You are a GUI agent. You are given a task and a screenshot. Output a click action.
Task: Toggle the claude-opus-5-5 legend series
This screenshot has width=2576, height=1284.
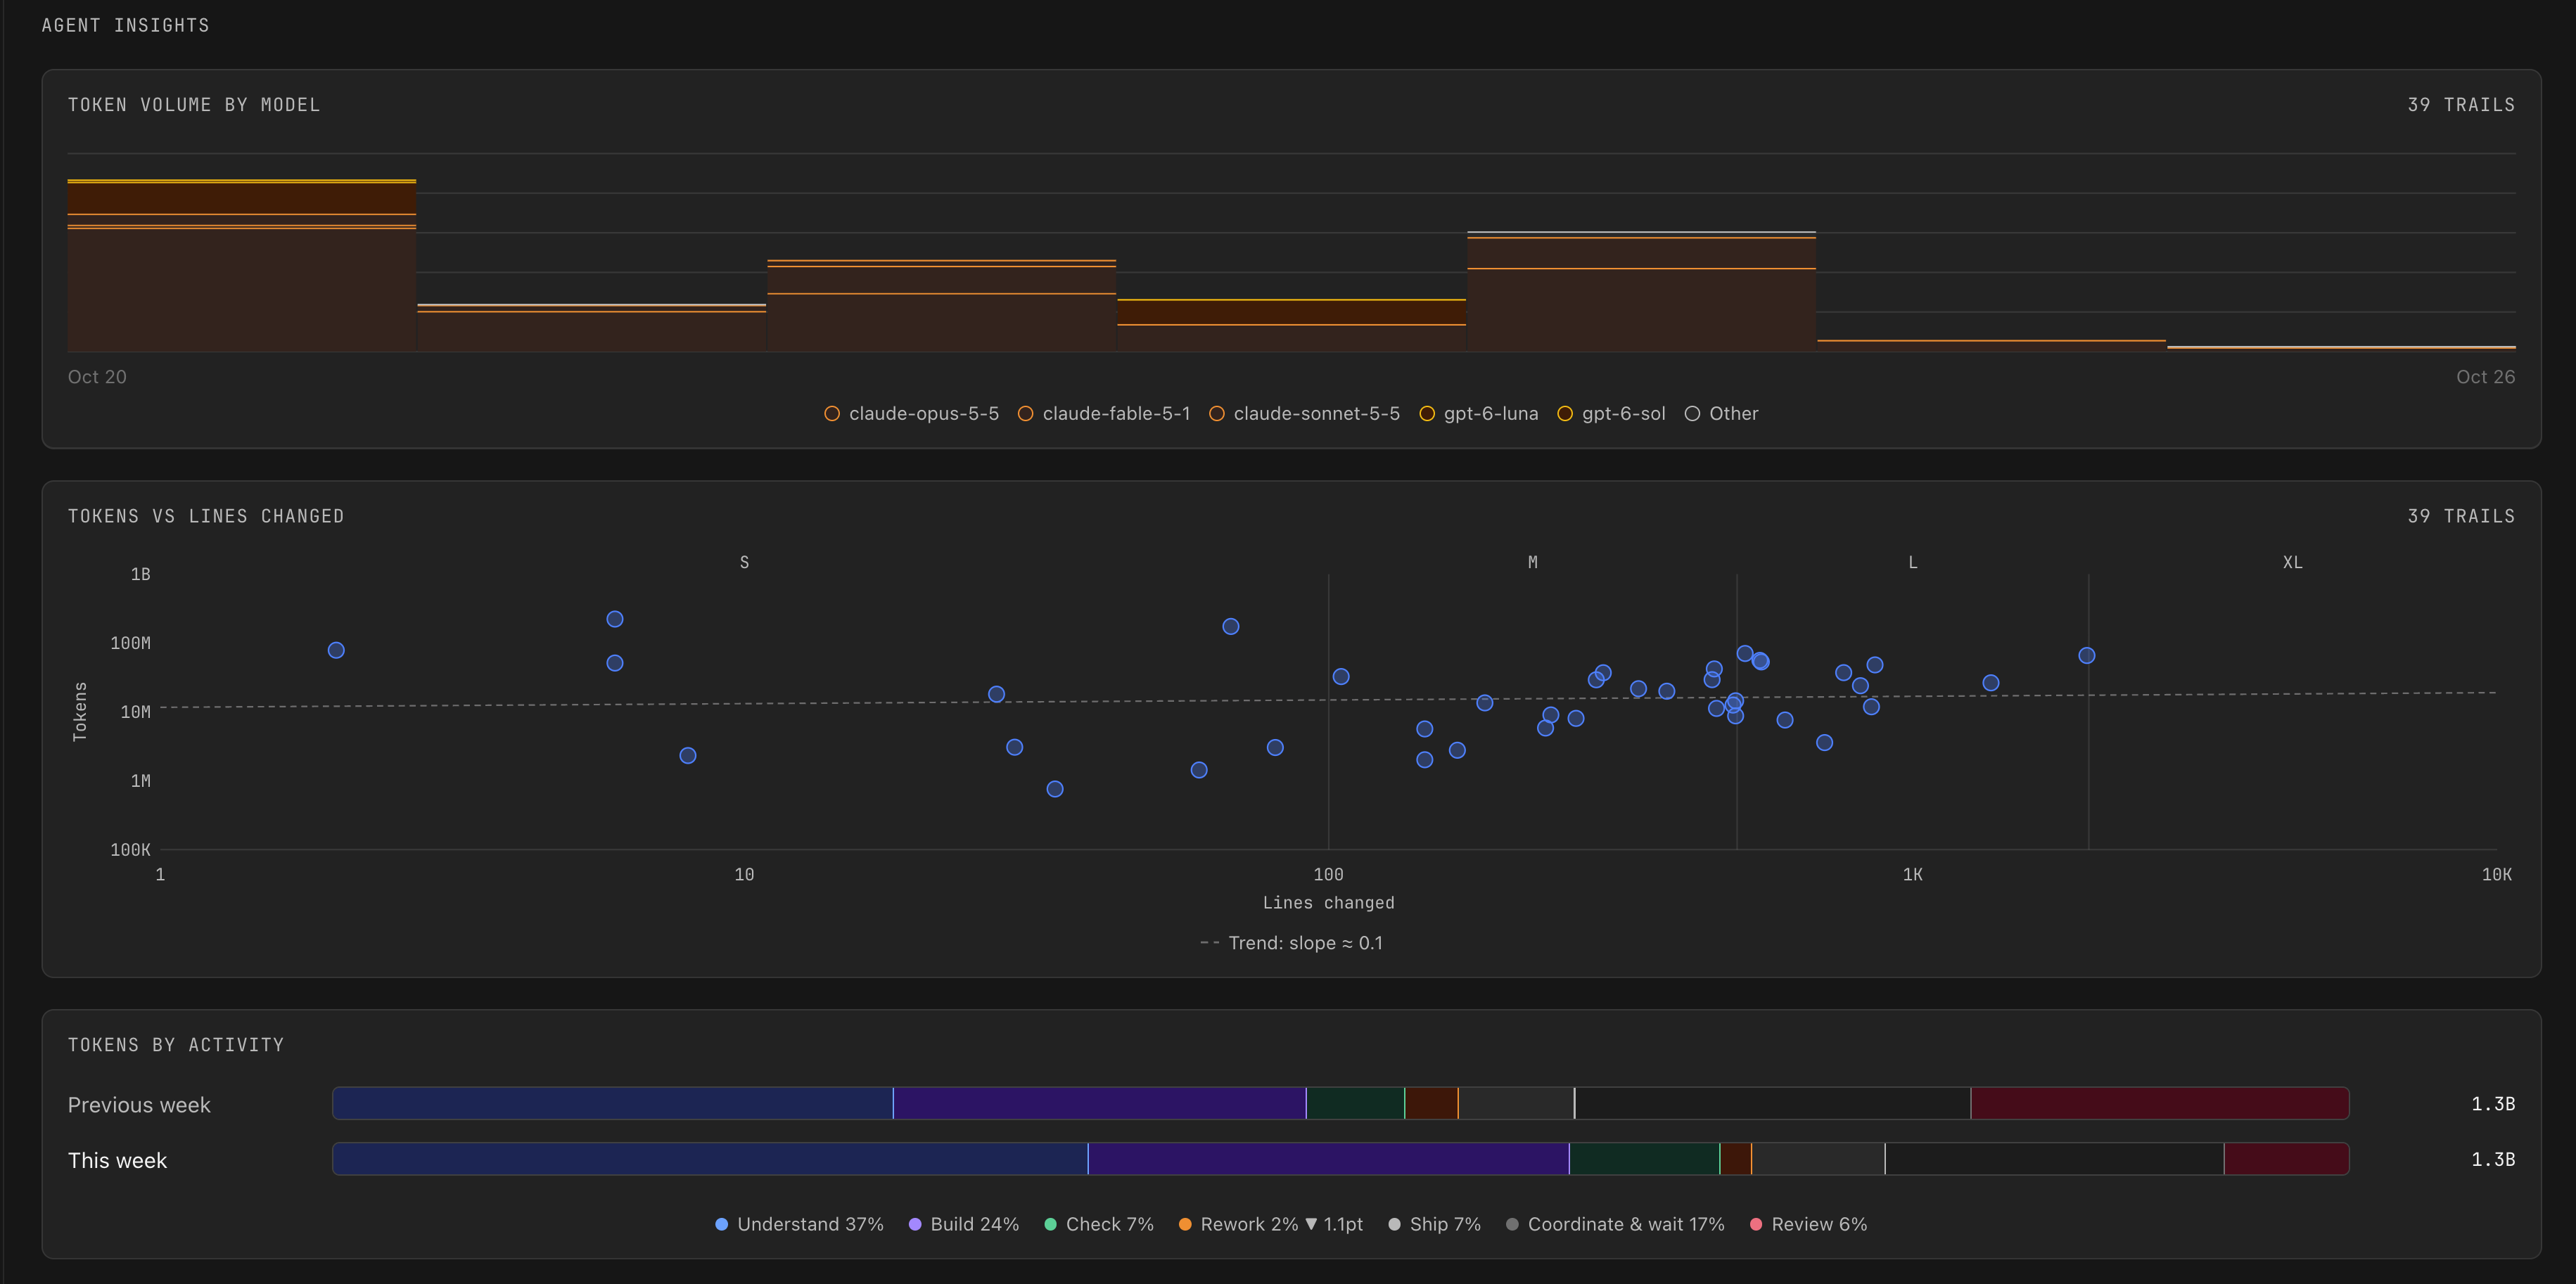911,413
